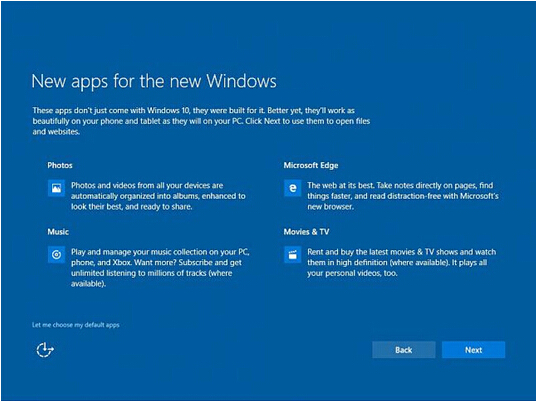The image size is (536, 402).
Task: Open the Ease of Access icon
Action: [45, 350]
